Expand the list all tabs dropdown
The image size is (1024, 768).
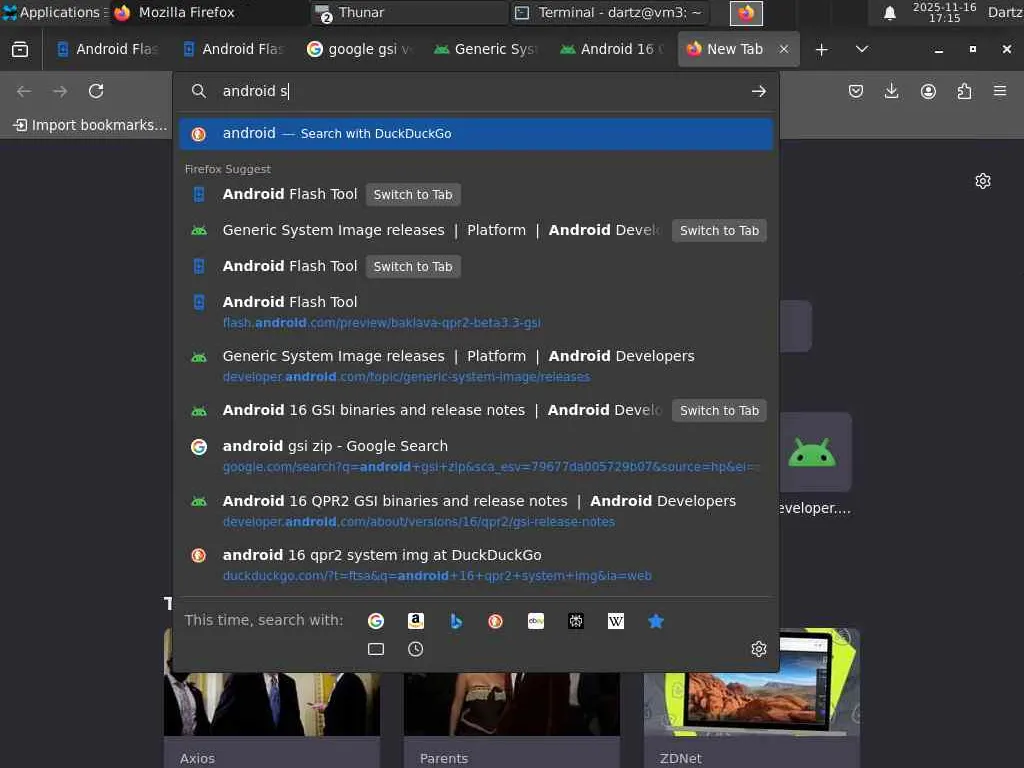[862, 49]
